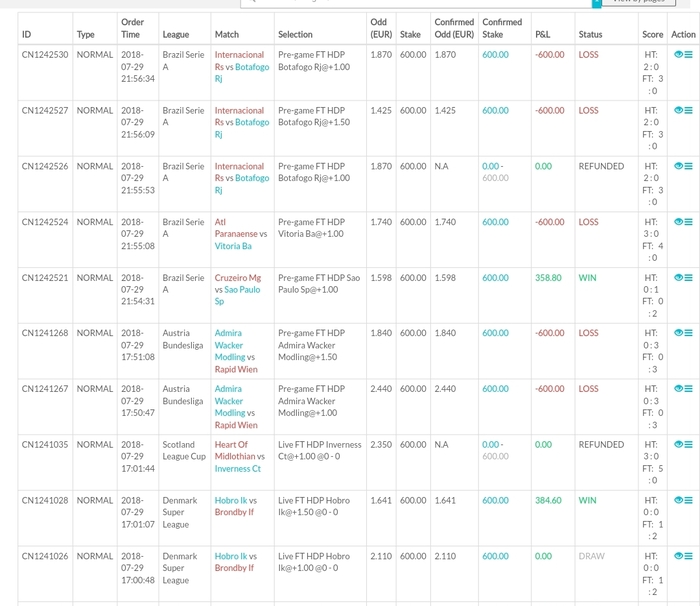The height and width of the screenshot is (606, 700).
Task: Open list menu icon for order CN1242527
Action: pyautogui.click(x=689, y=110)
